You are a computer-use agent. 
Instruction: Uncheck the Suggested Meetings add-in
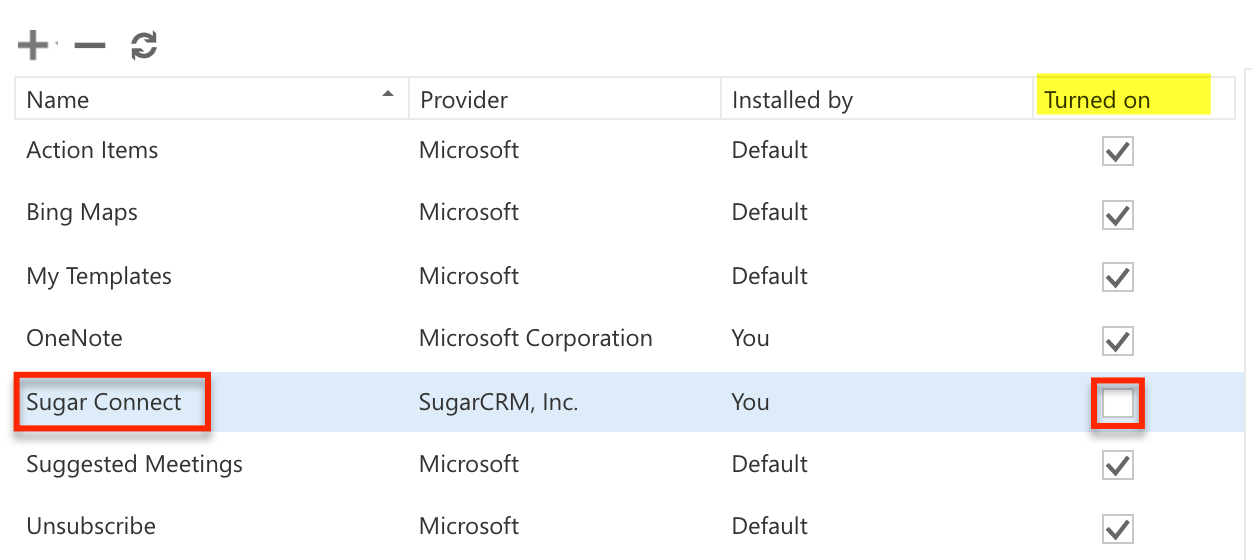[1117, 465]
